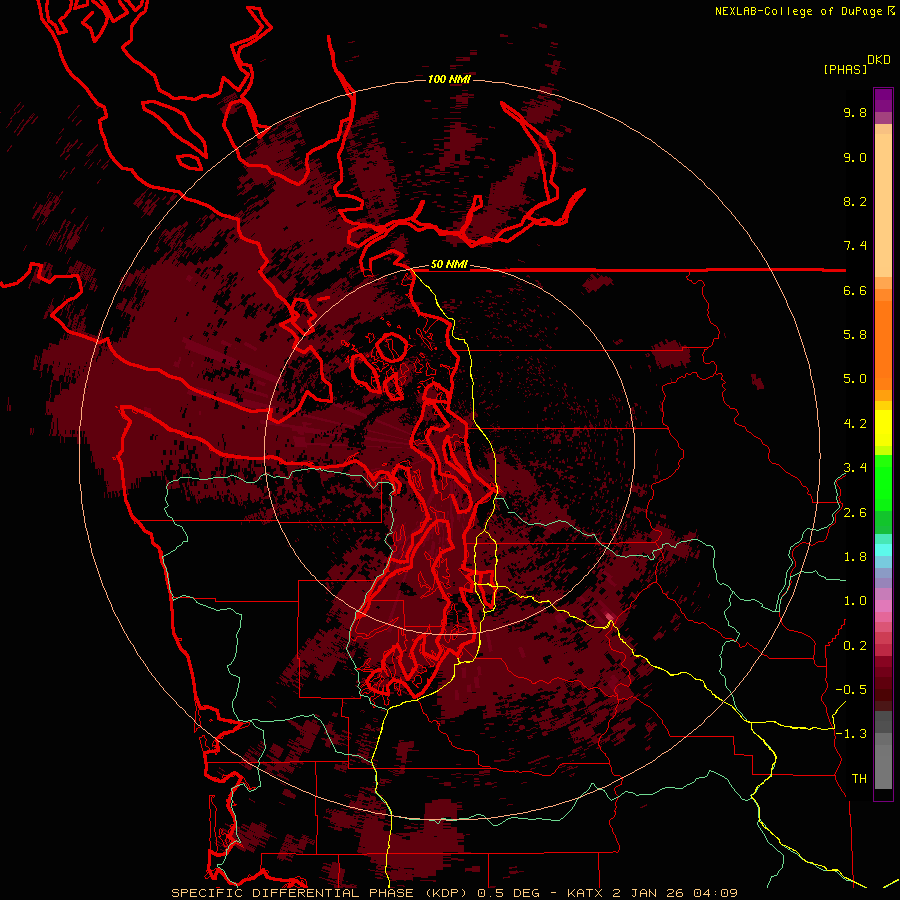
Task: Pick the 4.2 scale label
Action: point(855,424)
